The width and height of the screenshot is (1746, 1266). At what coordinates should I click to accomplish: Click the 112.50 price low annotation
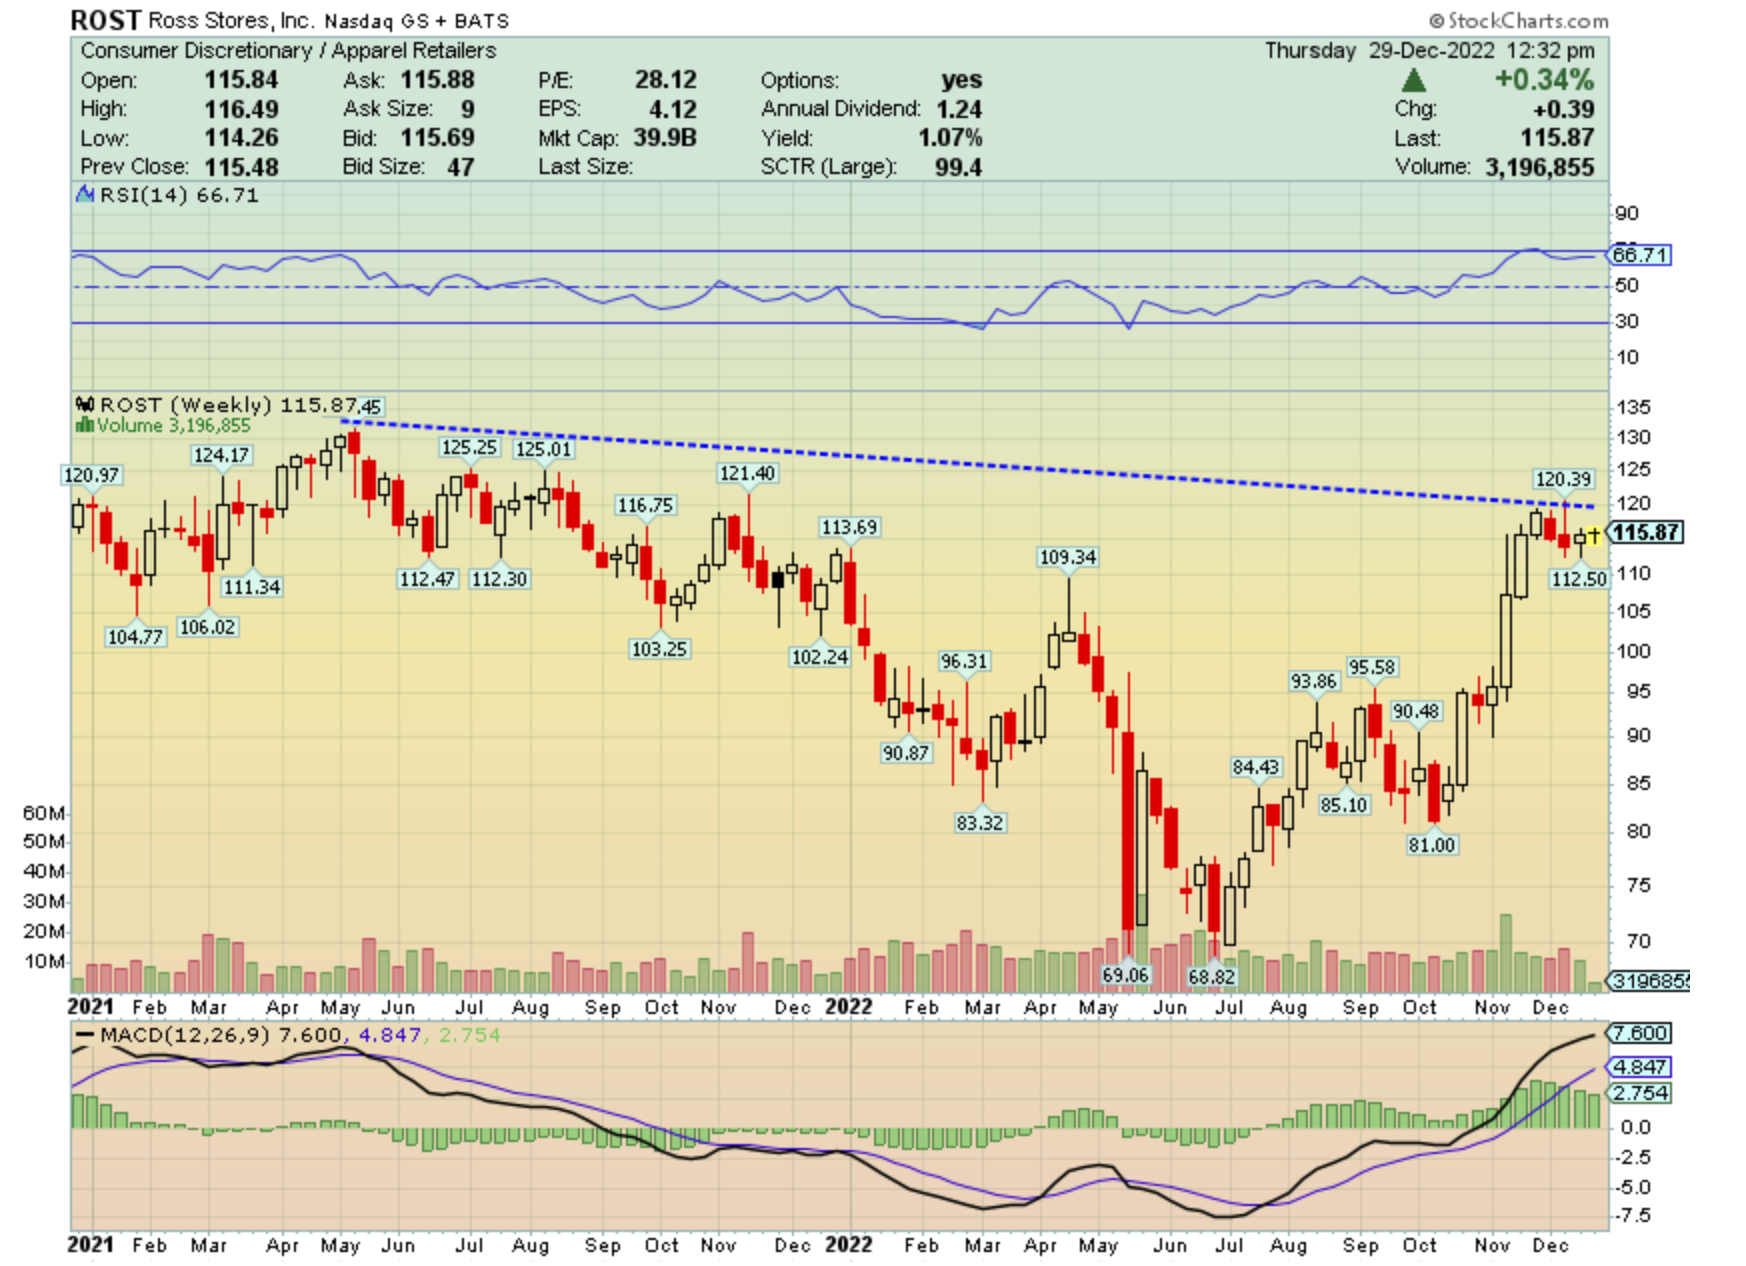(x=1579, y=579)
